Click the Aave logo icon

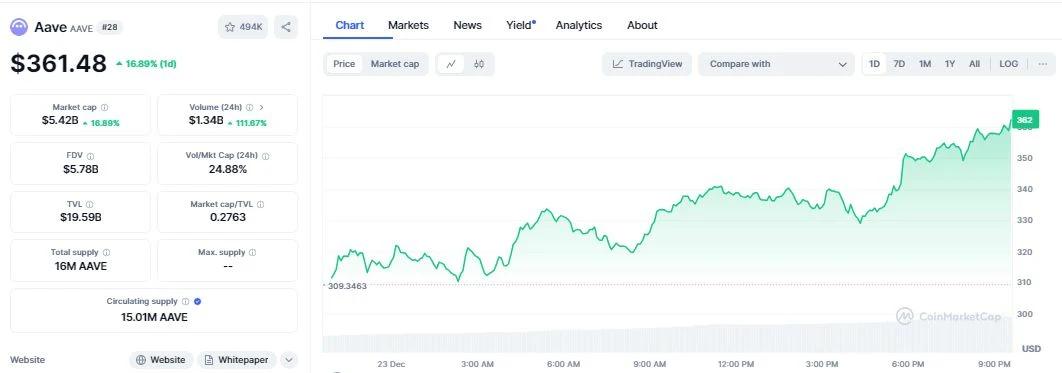point(19,27)
